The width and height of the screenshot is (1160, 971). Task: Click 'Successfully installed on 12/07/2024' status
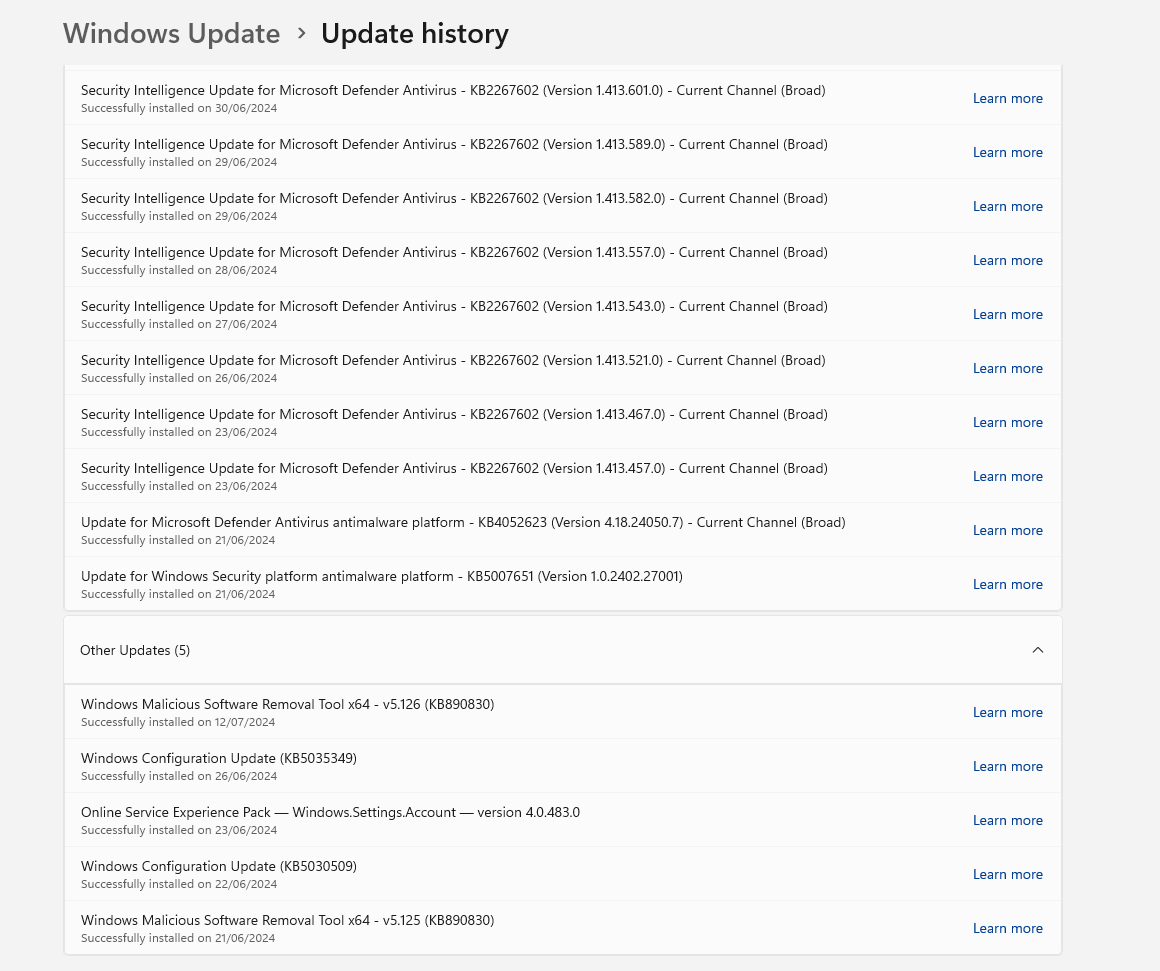point(178,722)
